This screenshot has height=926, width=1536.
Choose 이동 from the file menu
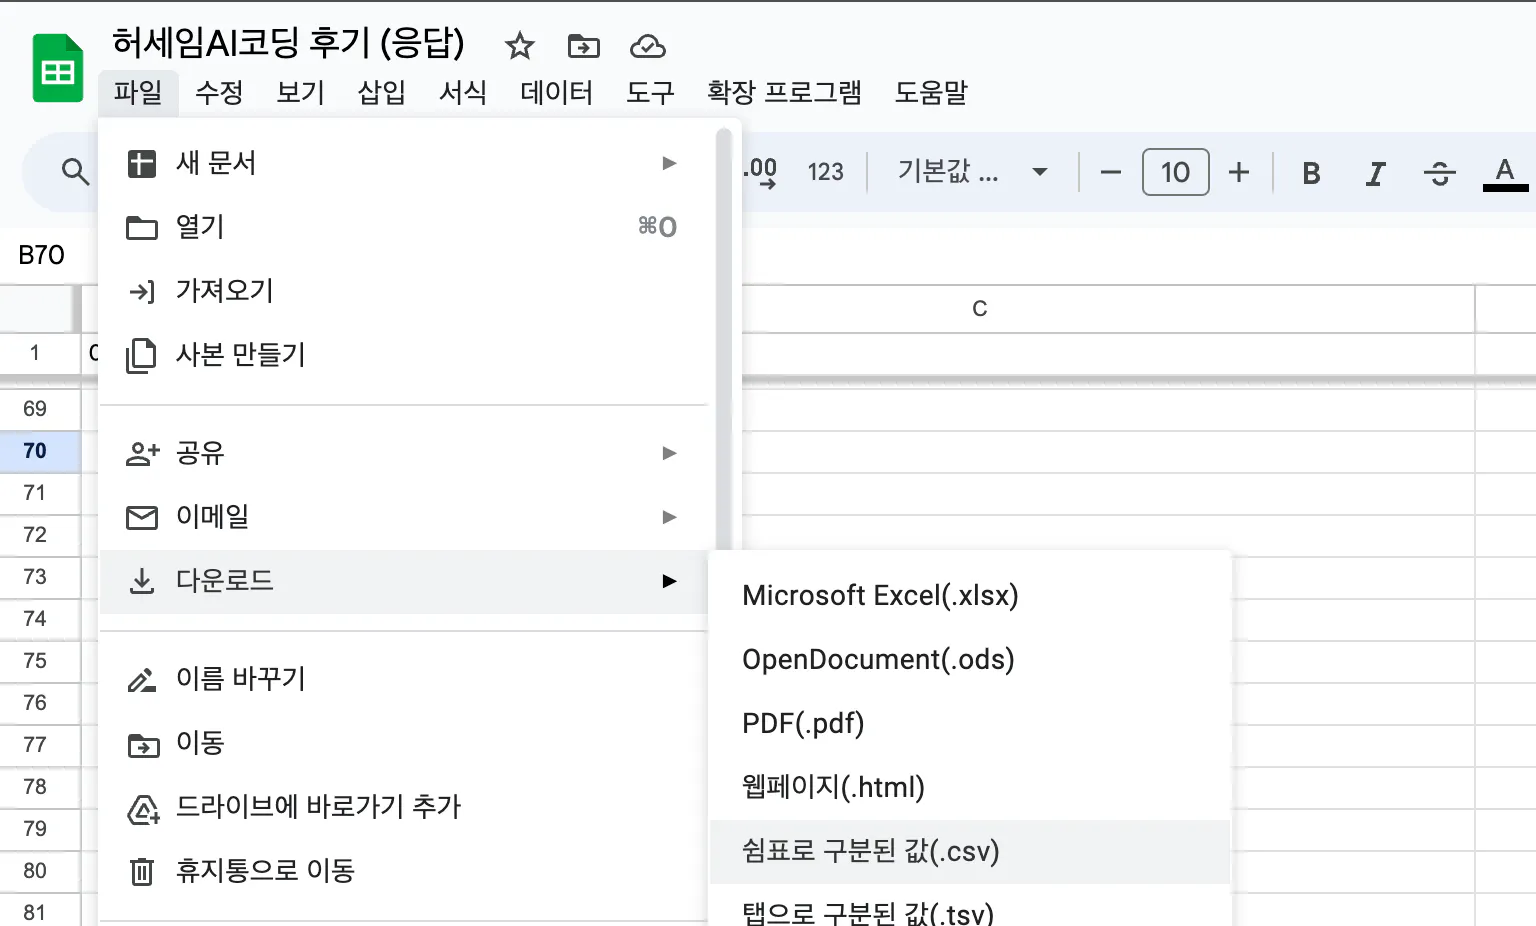coord(404,743)
